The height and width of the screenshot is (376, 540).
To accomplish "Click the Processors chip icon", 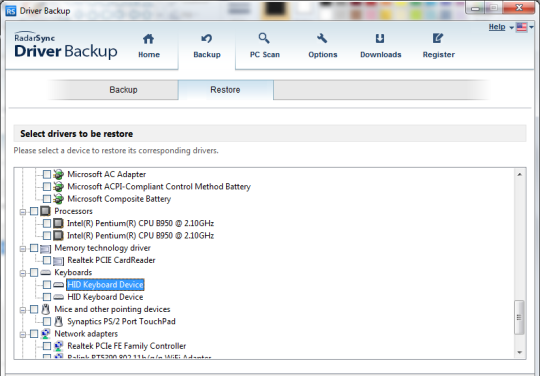I will (45, 211).
